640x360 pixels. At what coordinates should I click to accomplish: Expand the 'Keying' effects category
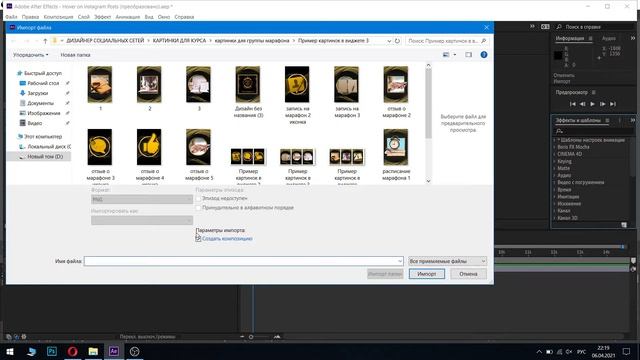click(x=554, y=162)
